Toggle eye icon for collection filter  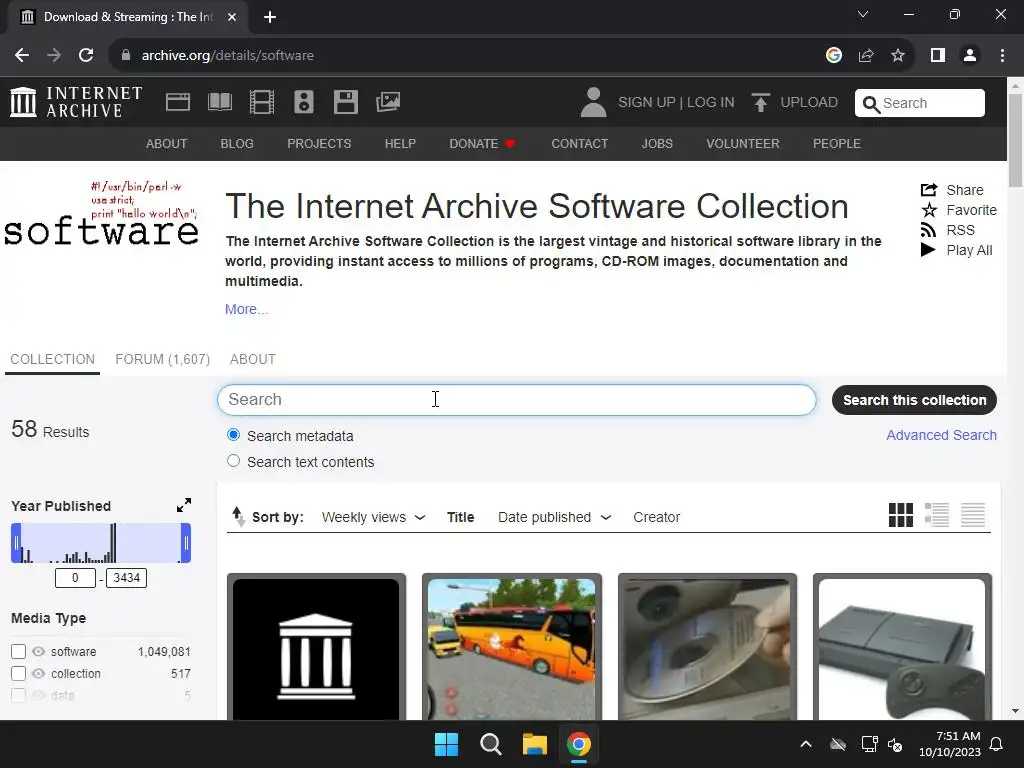coord(39,673)
